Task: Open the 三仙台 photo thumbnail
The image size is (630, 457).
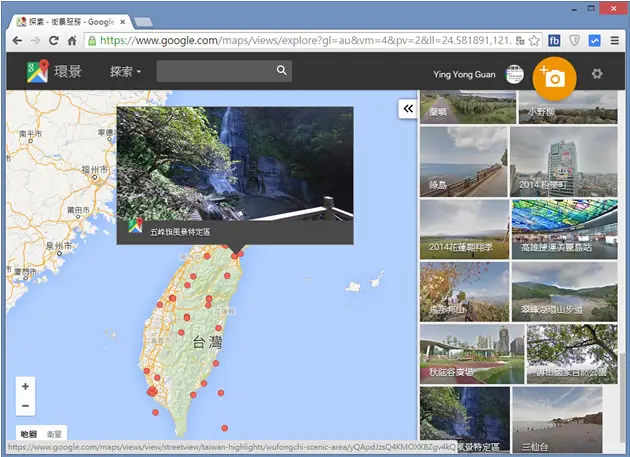Action: tap(557, 420)
